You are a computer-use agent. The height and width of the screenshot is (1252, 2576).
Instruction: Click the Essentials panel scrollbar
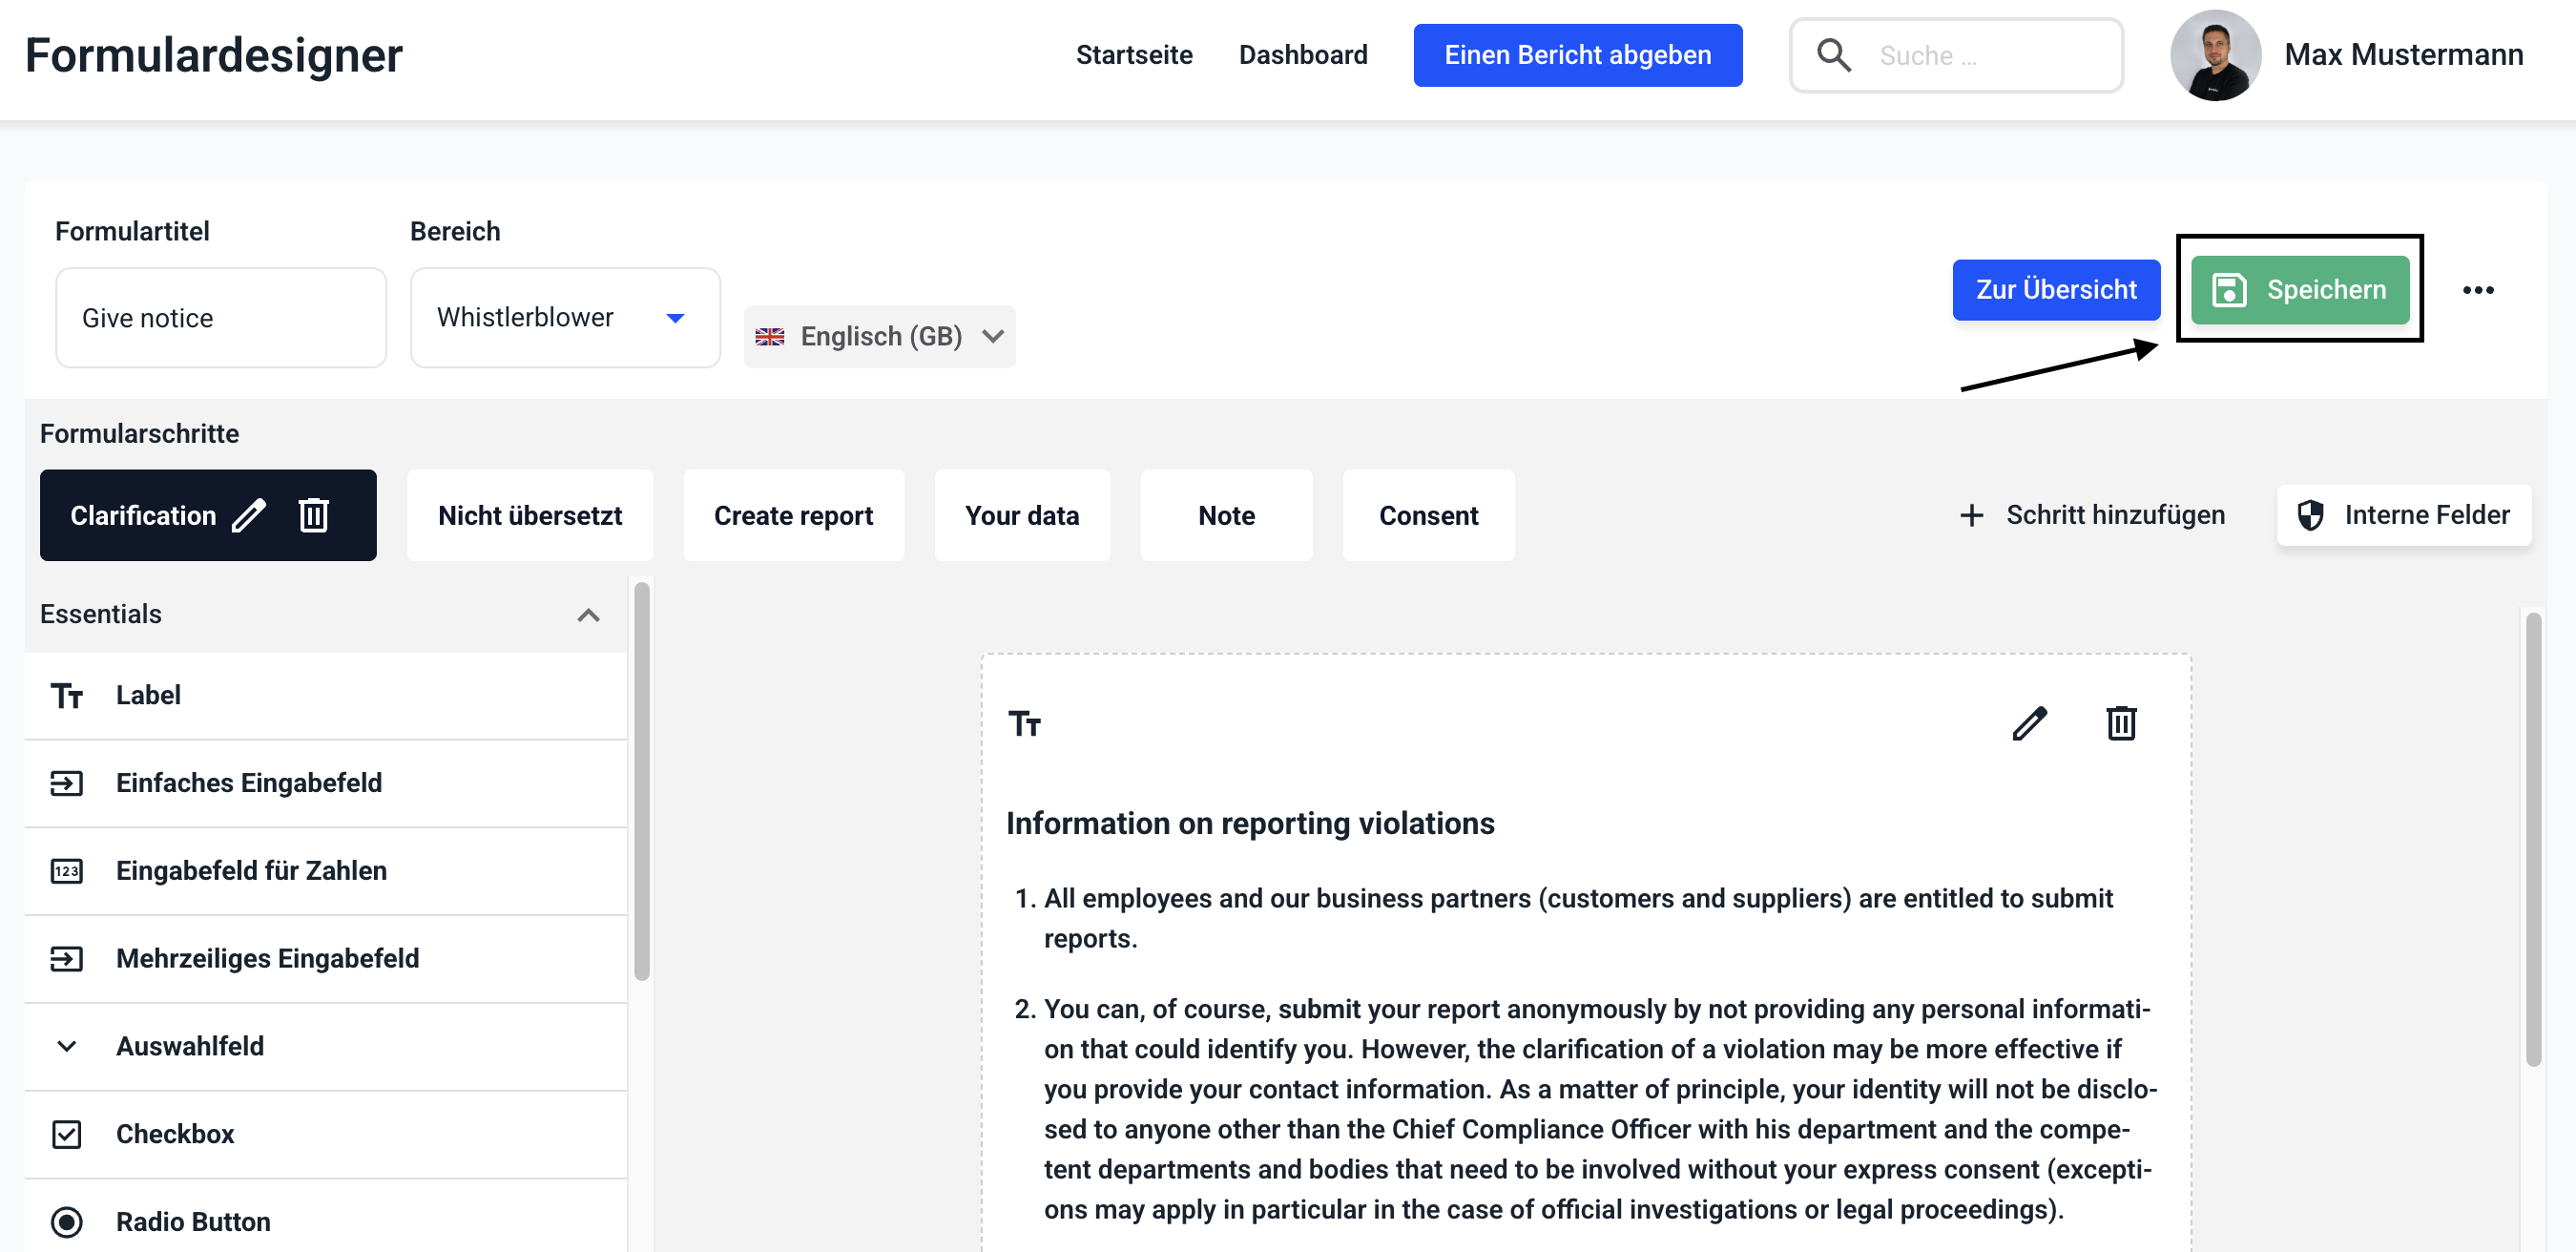[x=641, y=780]
